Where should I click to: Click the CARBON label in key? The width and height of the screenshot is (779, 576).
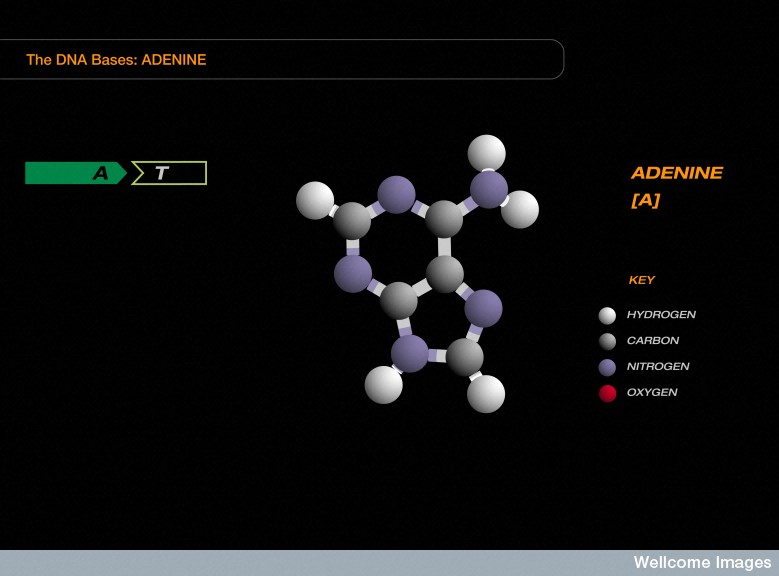click(x=653, y=340)
